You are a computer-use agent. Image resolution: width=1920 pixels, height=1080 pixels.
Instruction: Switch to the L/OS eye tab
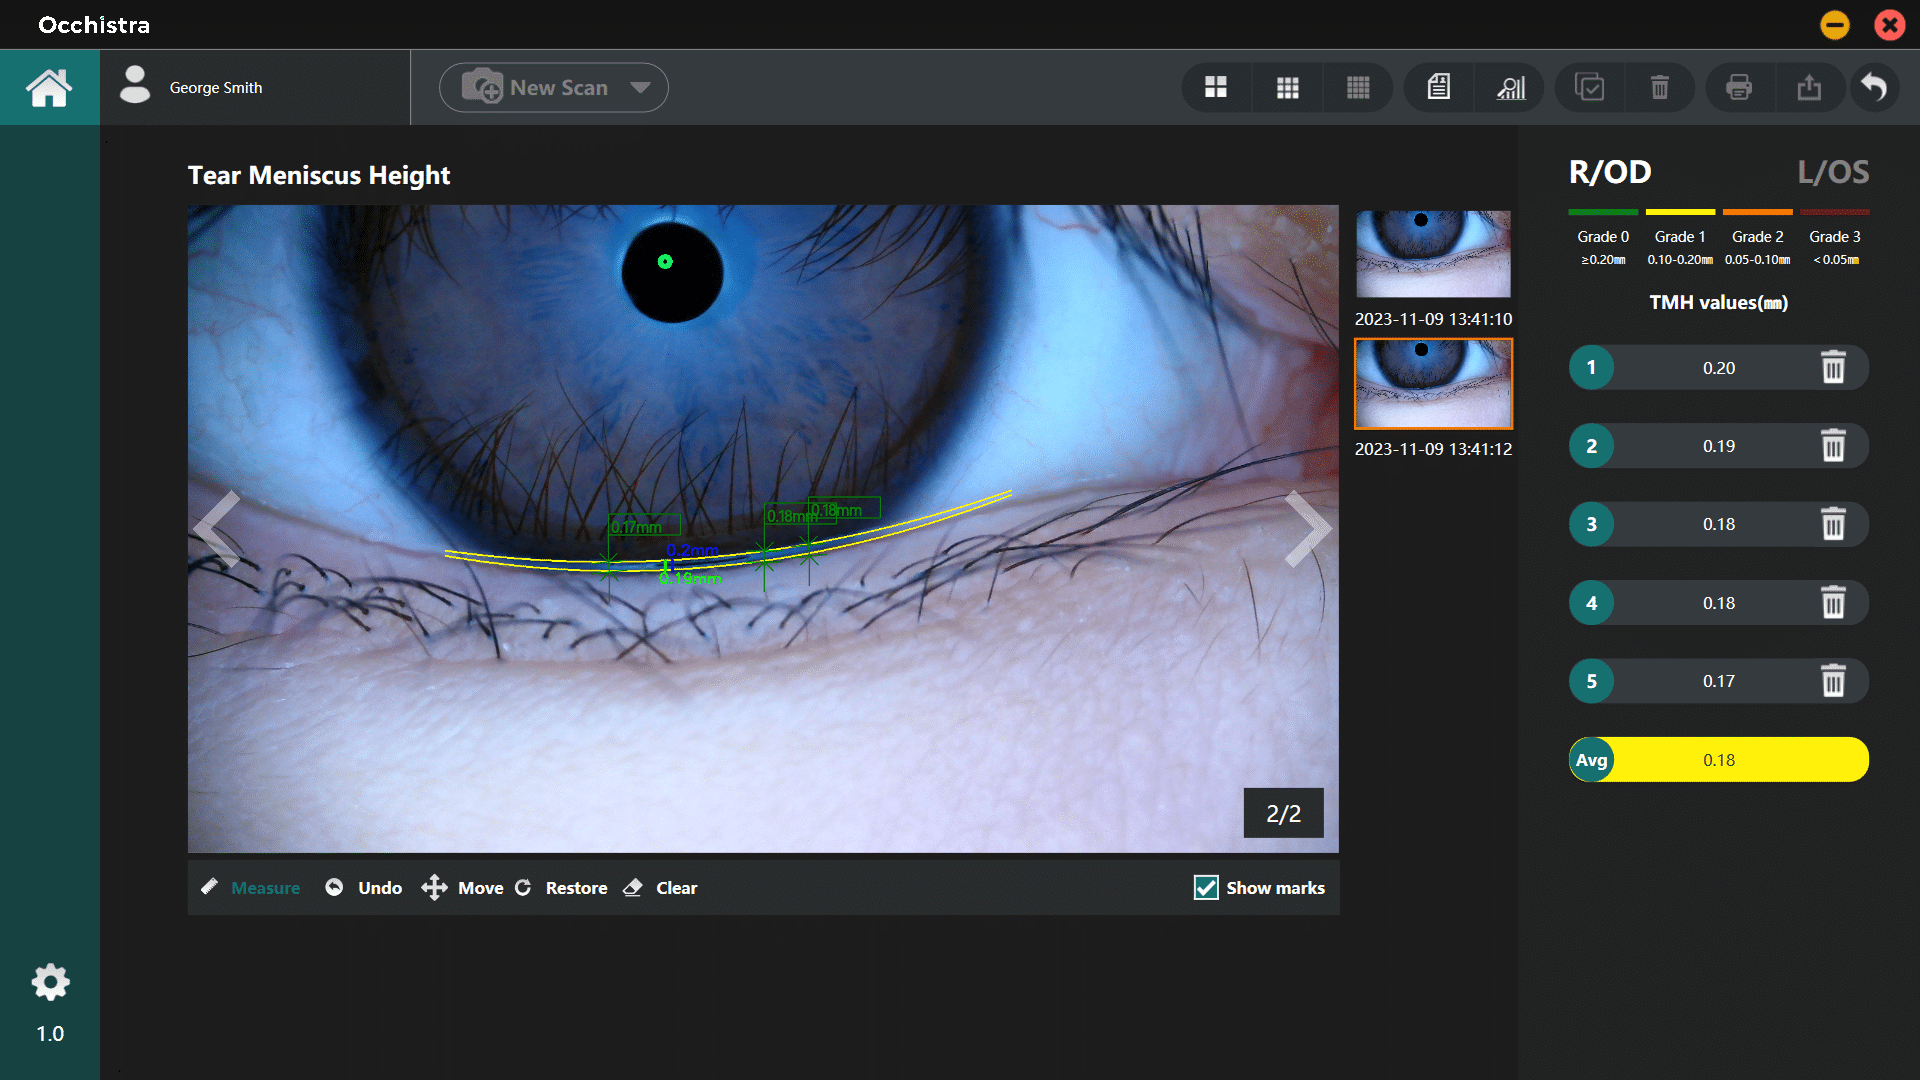click(x=1832, y=172)
